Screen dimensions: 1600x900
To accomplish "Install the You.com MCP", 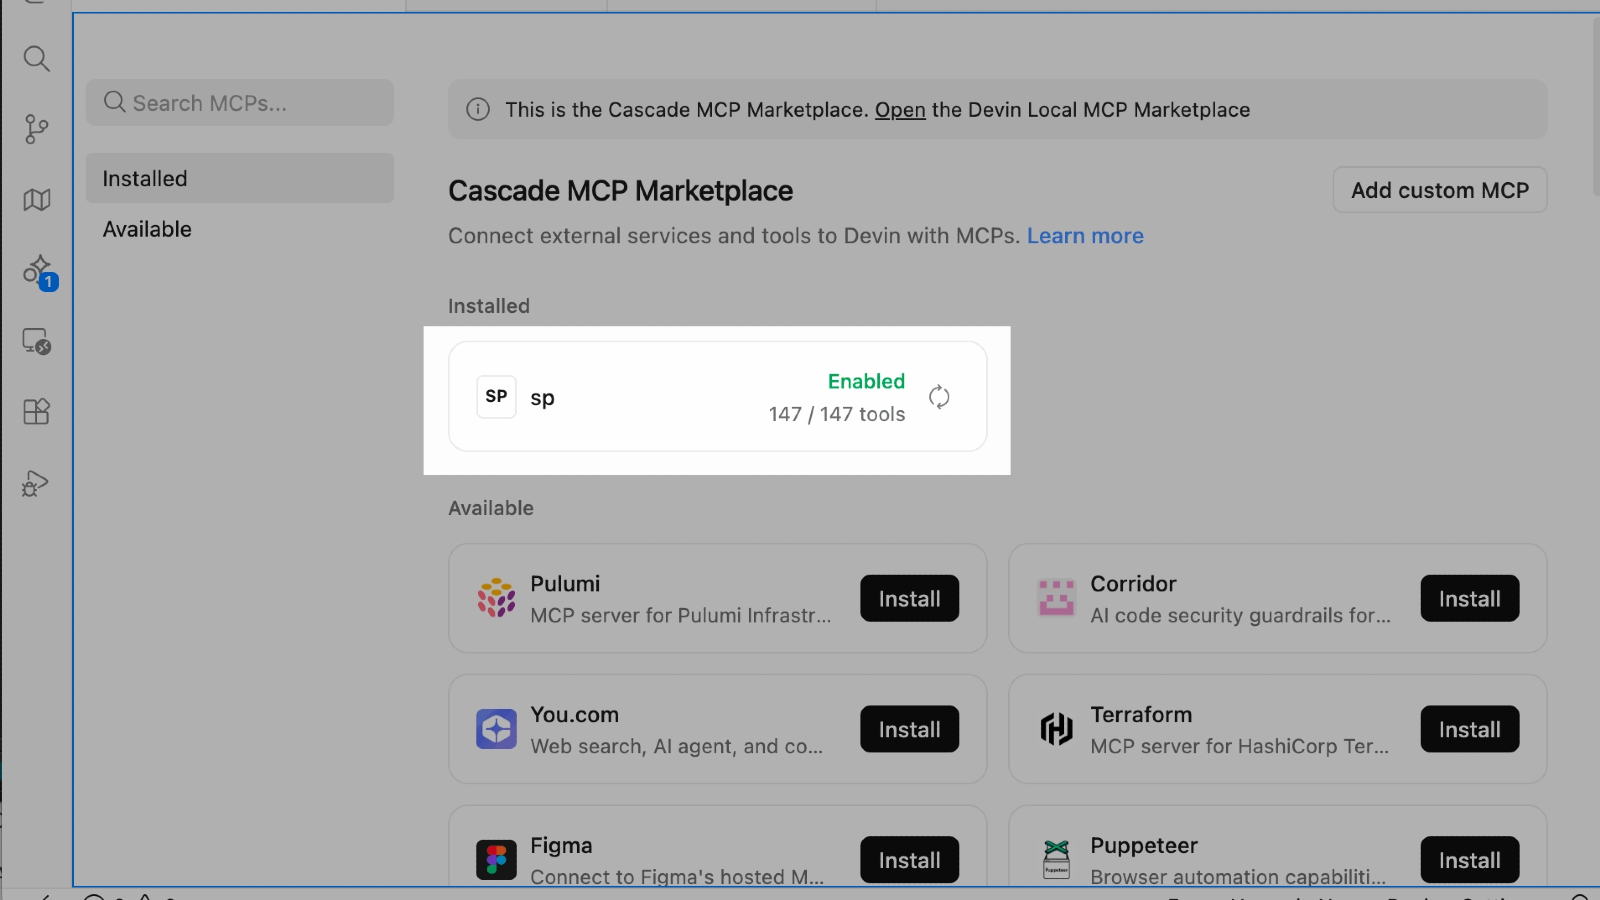I will (x=909, y=730).
